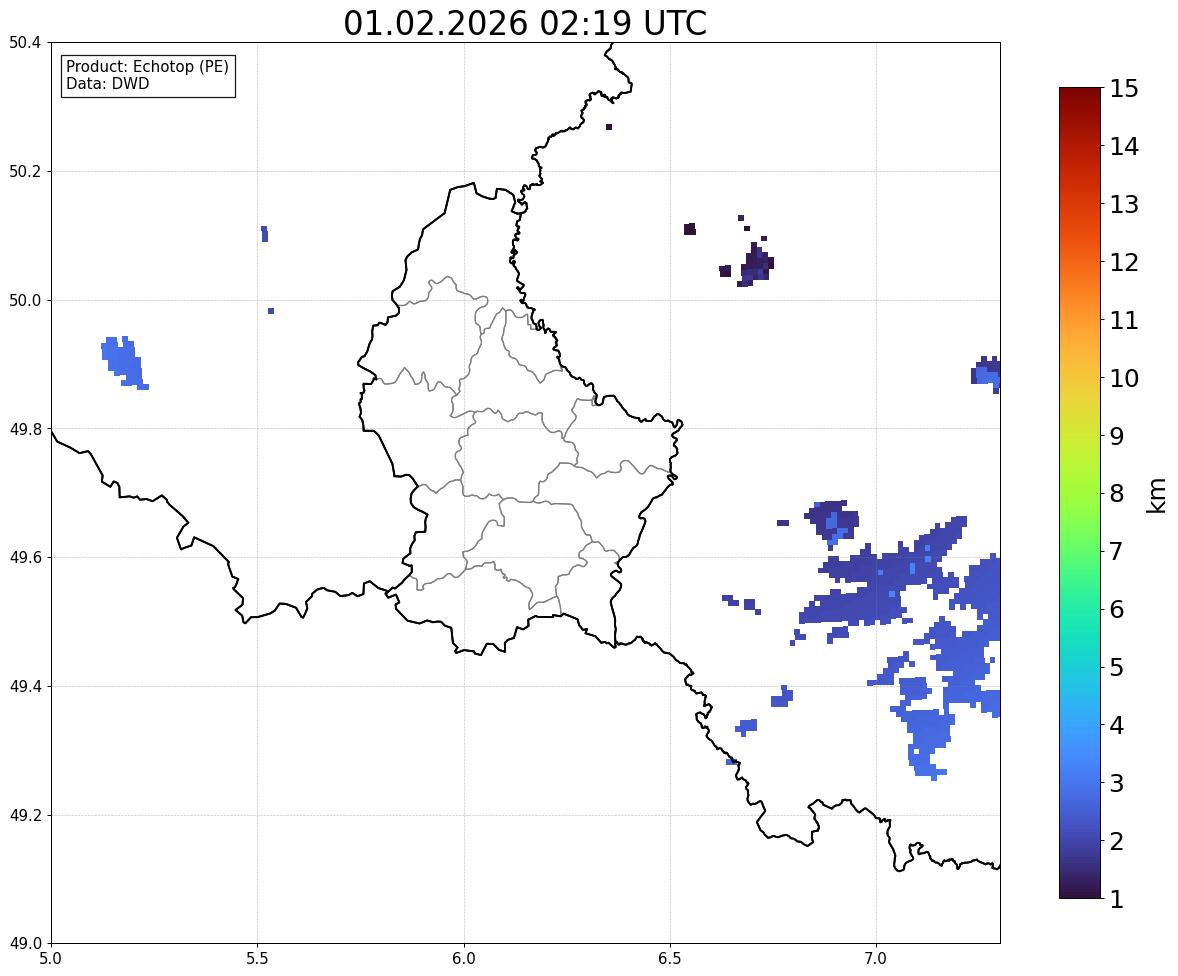This screenshot has width=1178, height=976.
Task: Click colorbar tick label 5
Action: click(x=1117, y=667)
